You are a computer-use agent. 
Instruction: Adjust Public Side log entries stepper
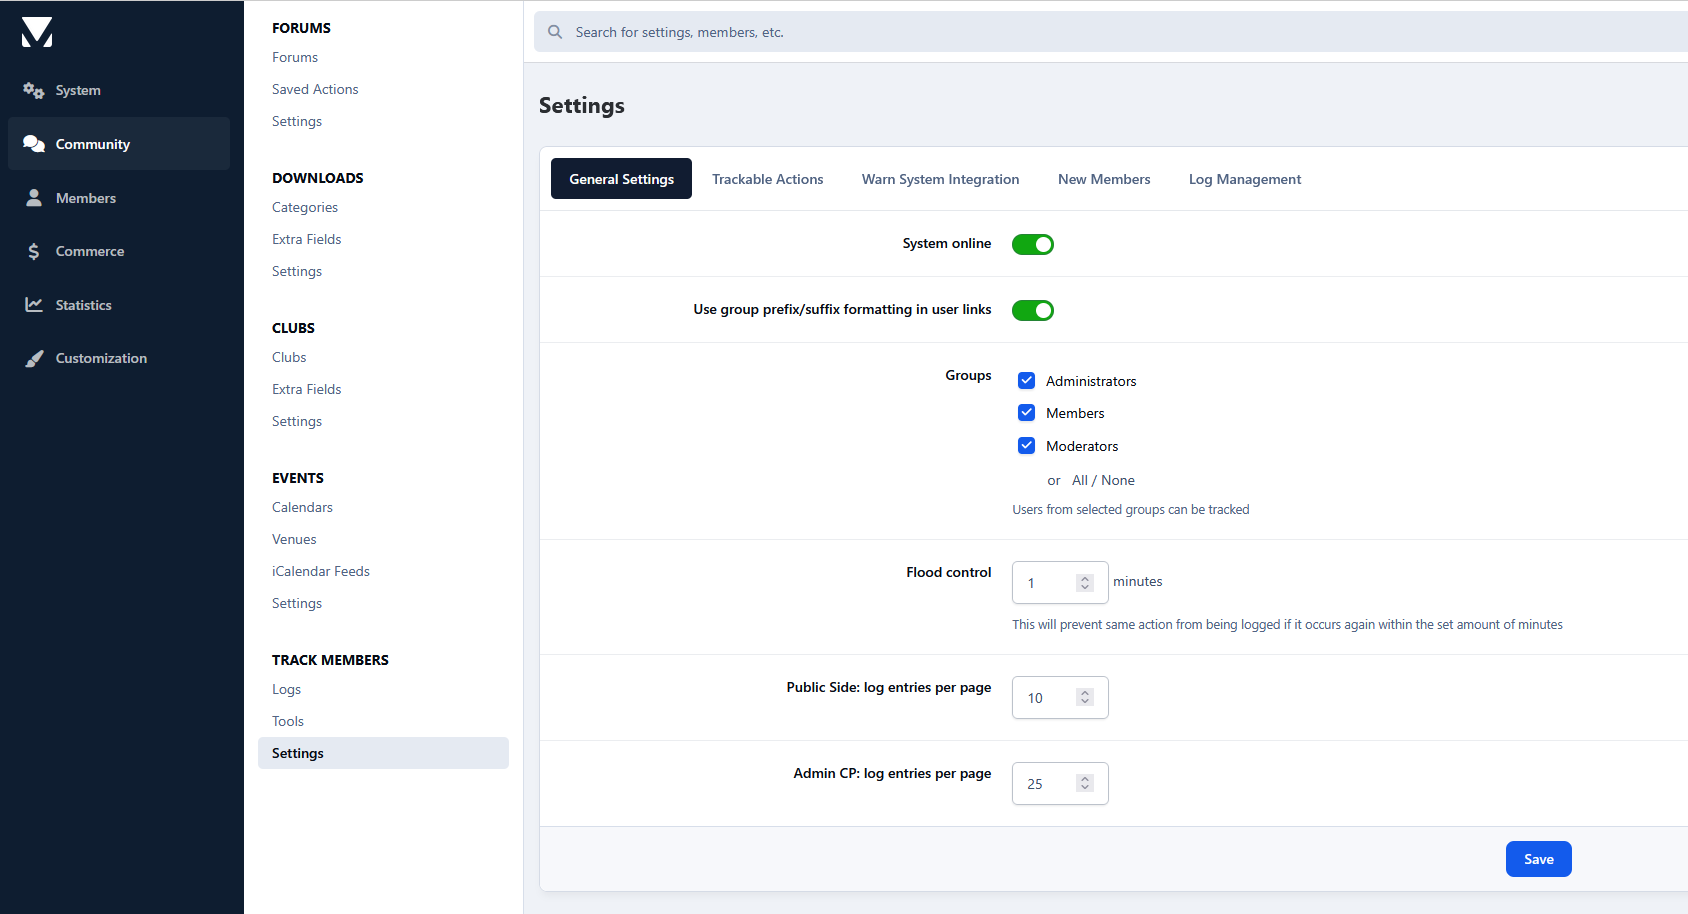coord(1085,698)
